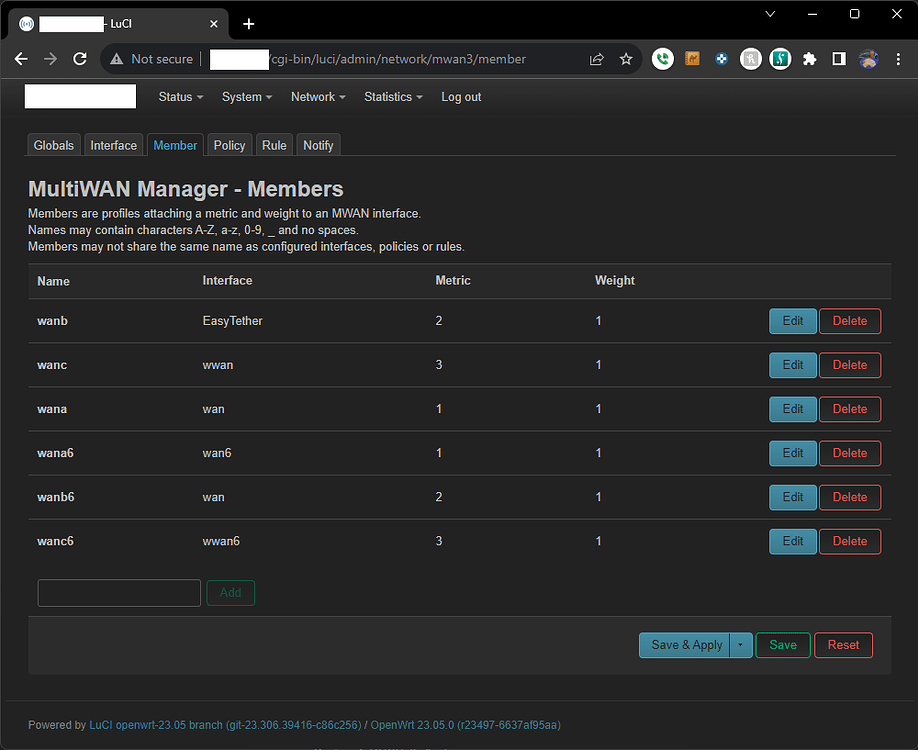Screen dimensions: 918x750
Task: Switch to the Policy tab
Action: pos(229,145)
